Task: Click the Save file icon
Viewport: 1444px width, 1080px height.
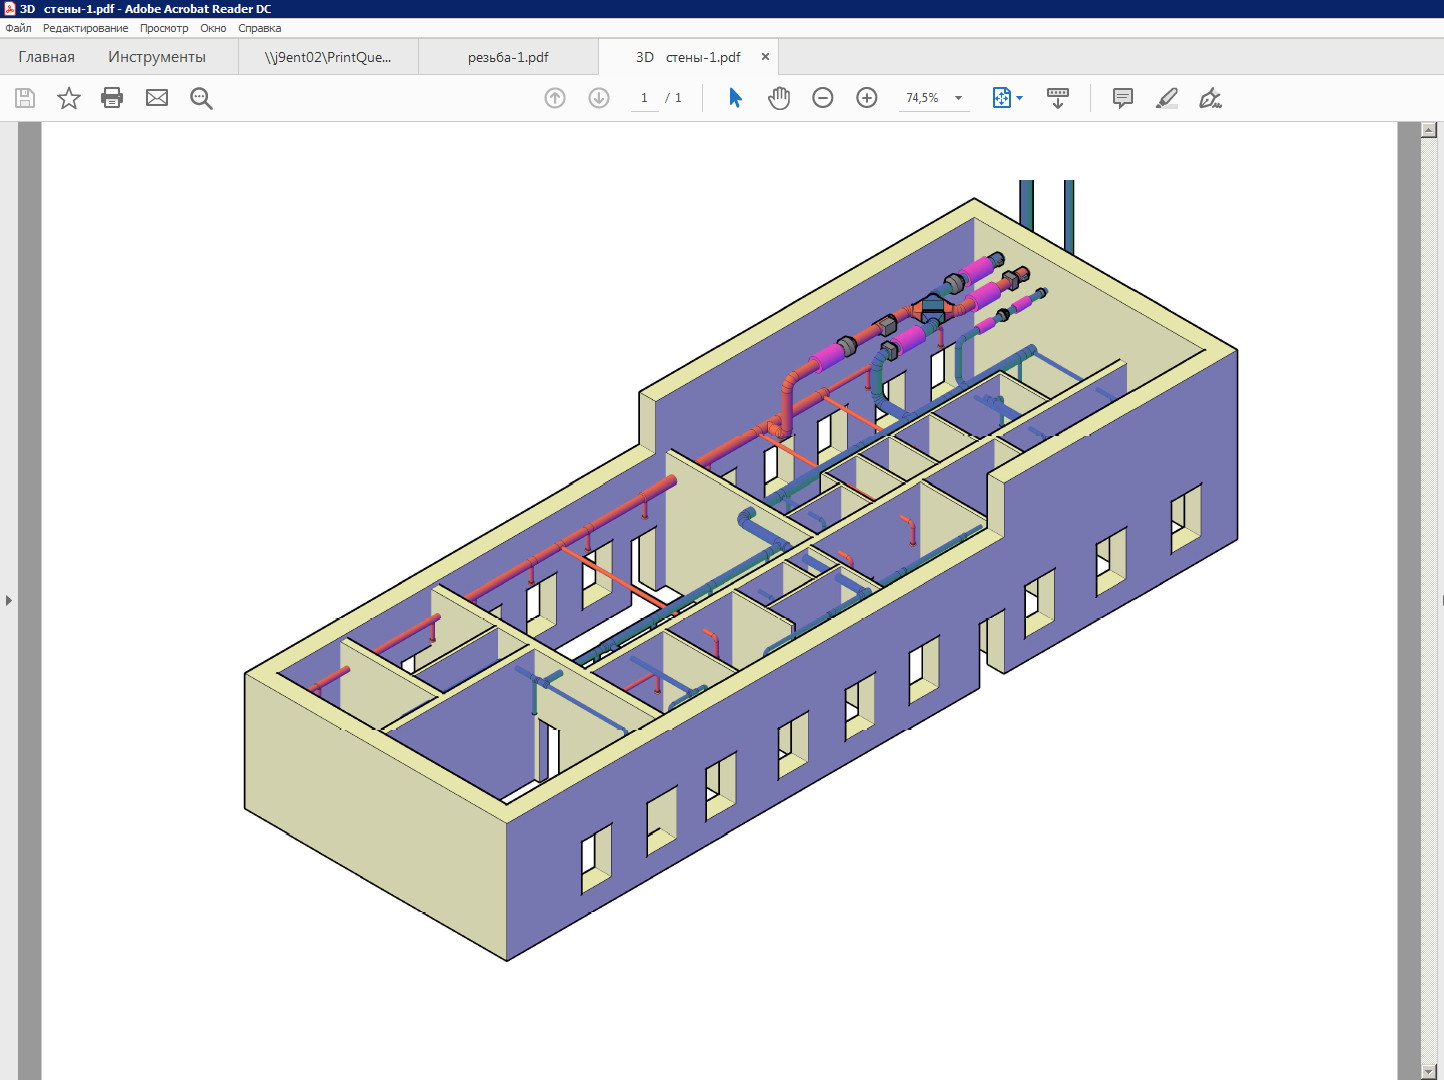Action: (25, 98)
